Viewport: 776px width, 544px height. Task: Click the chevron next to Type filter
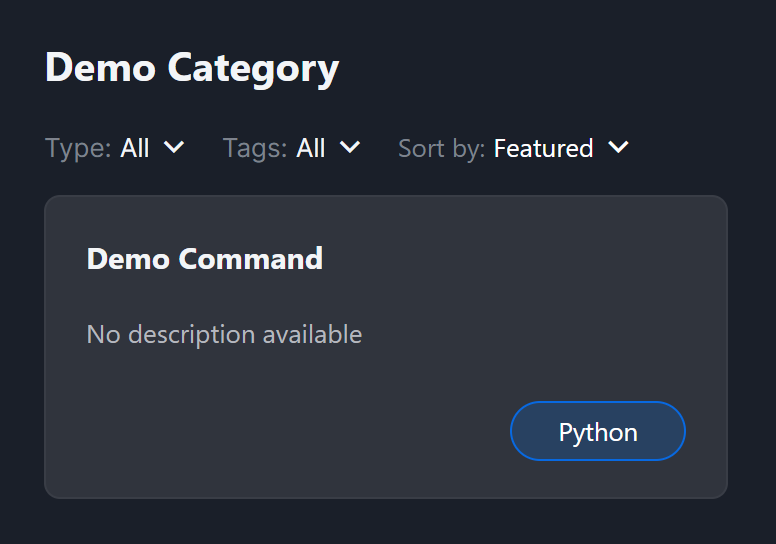[x=174, y=147]
